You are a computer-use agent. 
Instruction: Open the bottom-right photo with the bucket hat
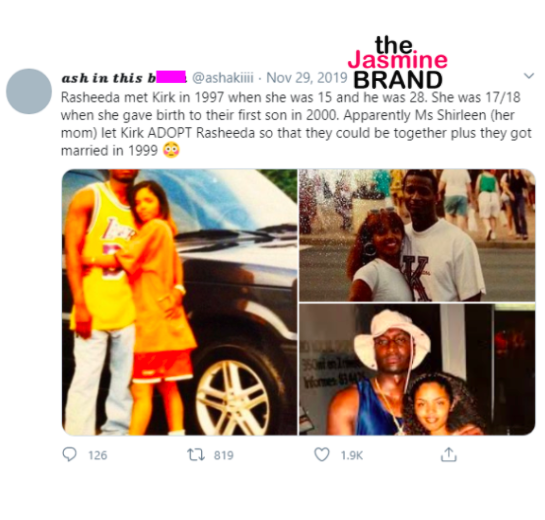point(417,369)
